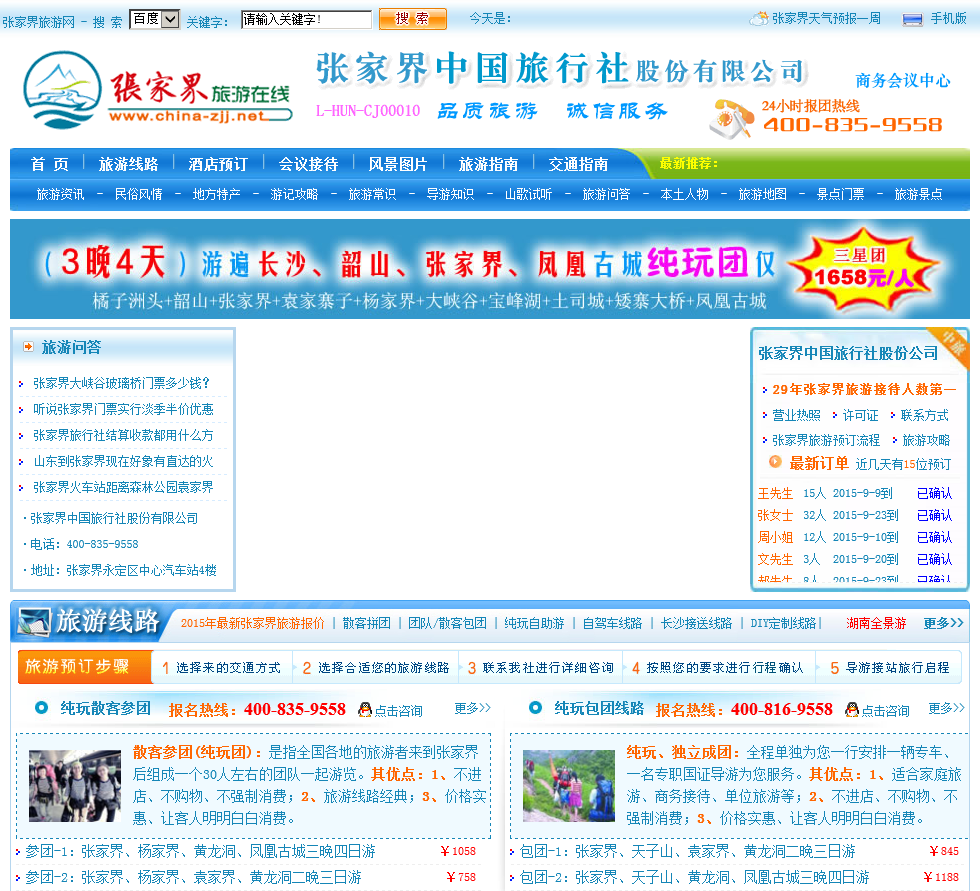Open question 山东到张家界现在好象有直达的火
The width and height of the screenshot is (980, 891).
coord(123,462)
